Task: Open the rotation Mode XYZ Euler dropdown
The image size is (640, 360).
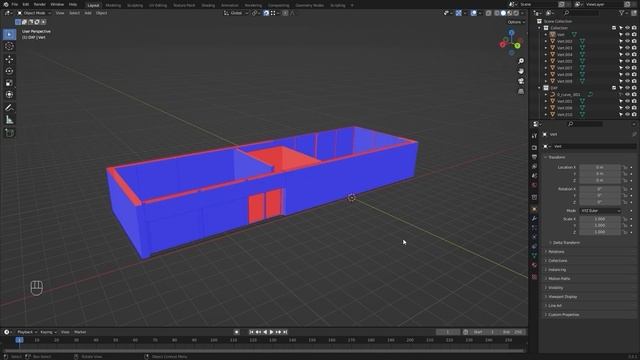Action: point(600,211)
